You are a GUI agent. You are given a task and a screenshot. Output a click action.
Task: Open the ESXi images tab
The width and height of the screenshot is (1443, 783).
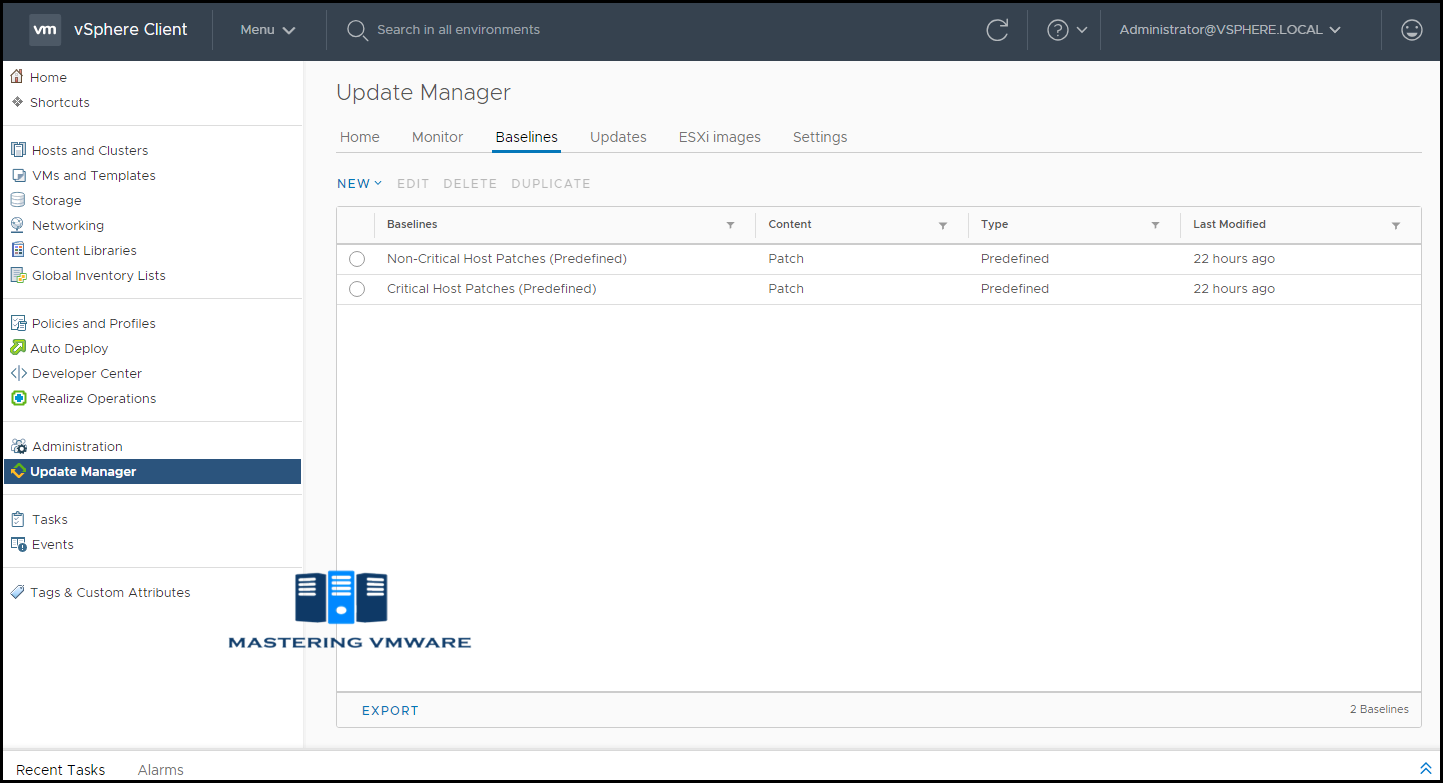click(x=720, y=137)
